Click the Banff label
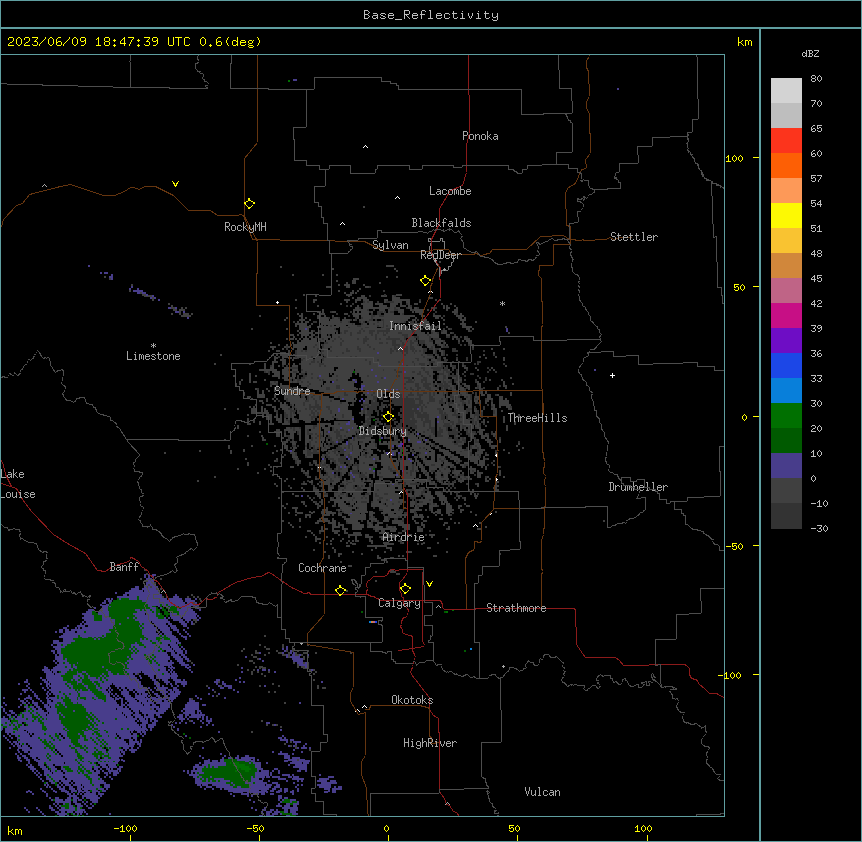 coord(124,567)
